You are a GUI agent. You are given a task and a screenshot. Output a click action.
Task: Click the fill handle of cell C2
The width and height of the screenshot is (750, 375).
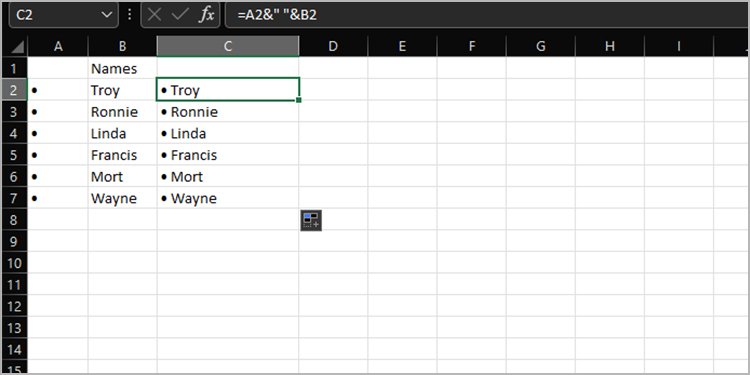[x=299, y=100]
